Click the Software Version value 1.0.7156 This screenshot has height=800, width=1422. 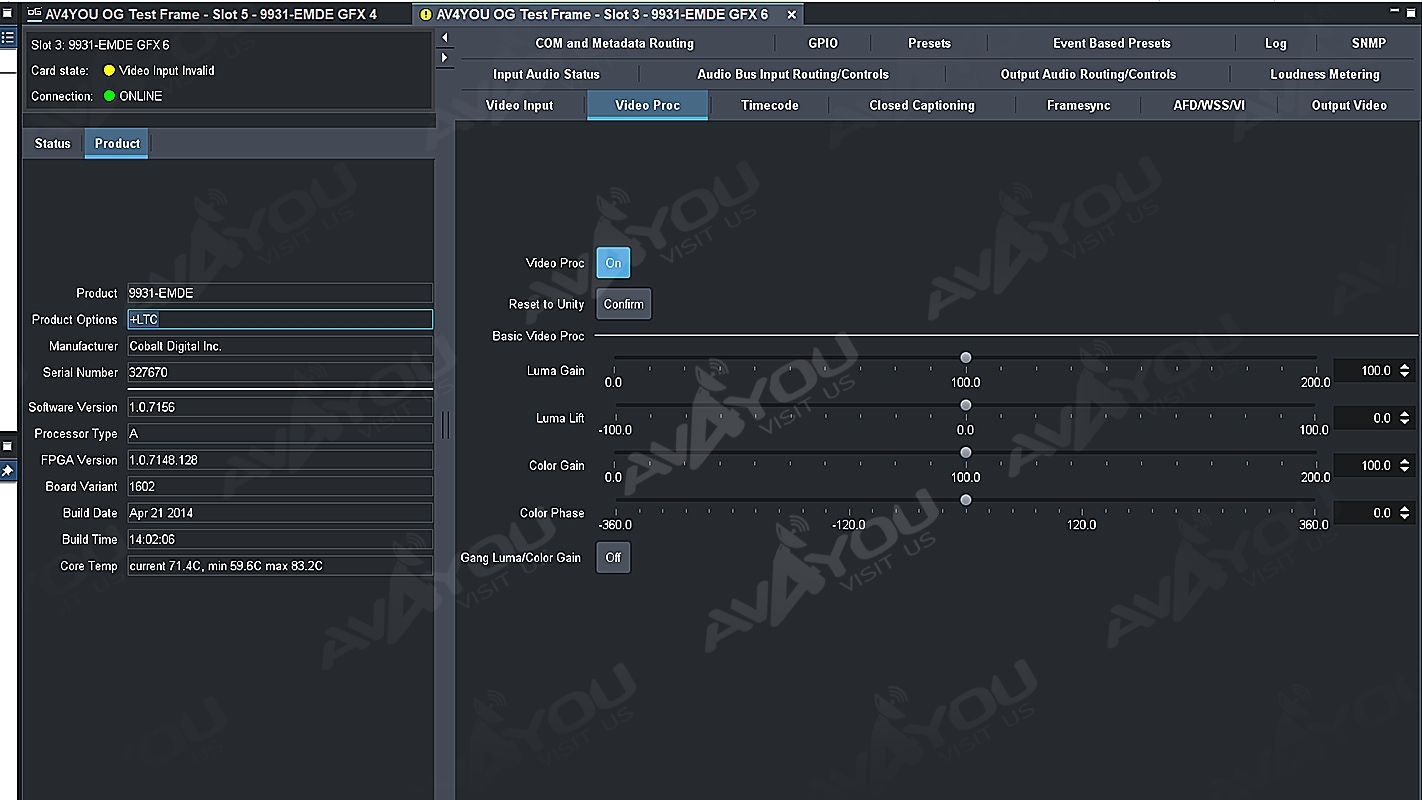tap(280, 407)
